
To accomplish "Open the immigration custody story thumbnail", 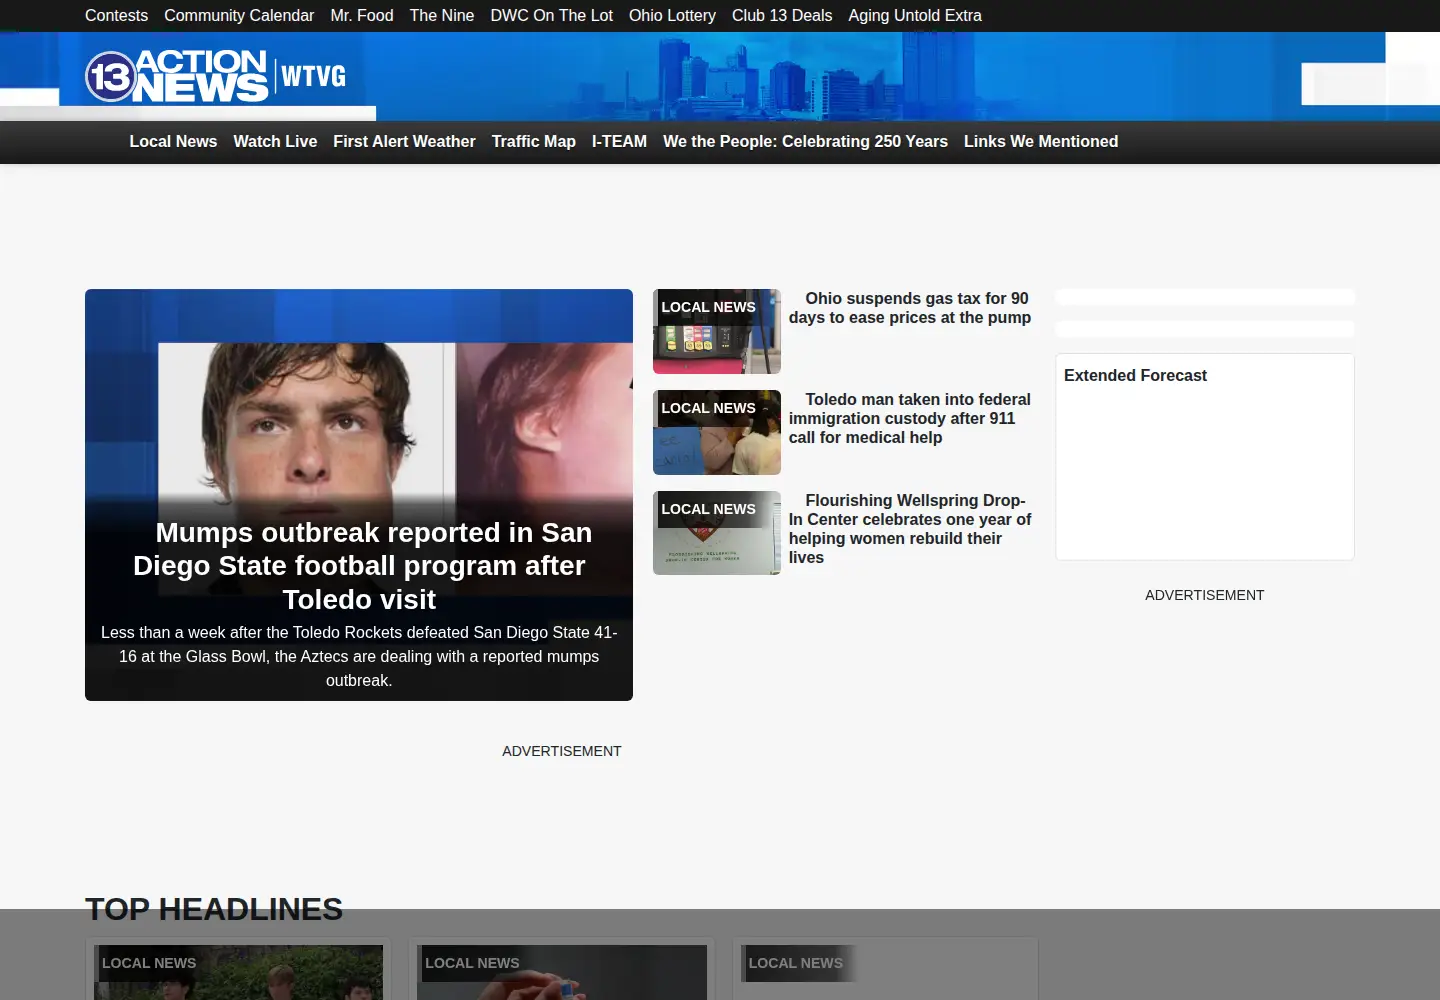I will click(717, 433).
